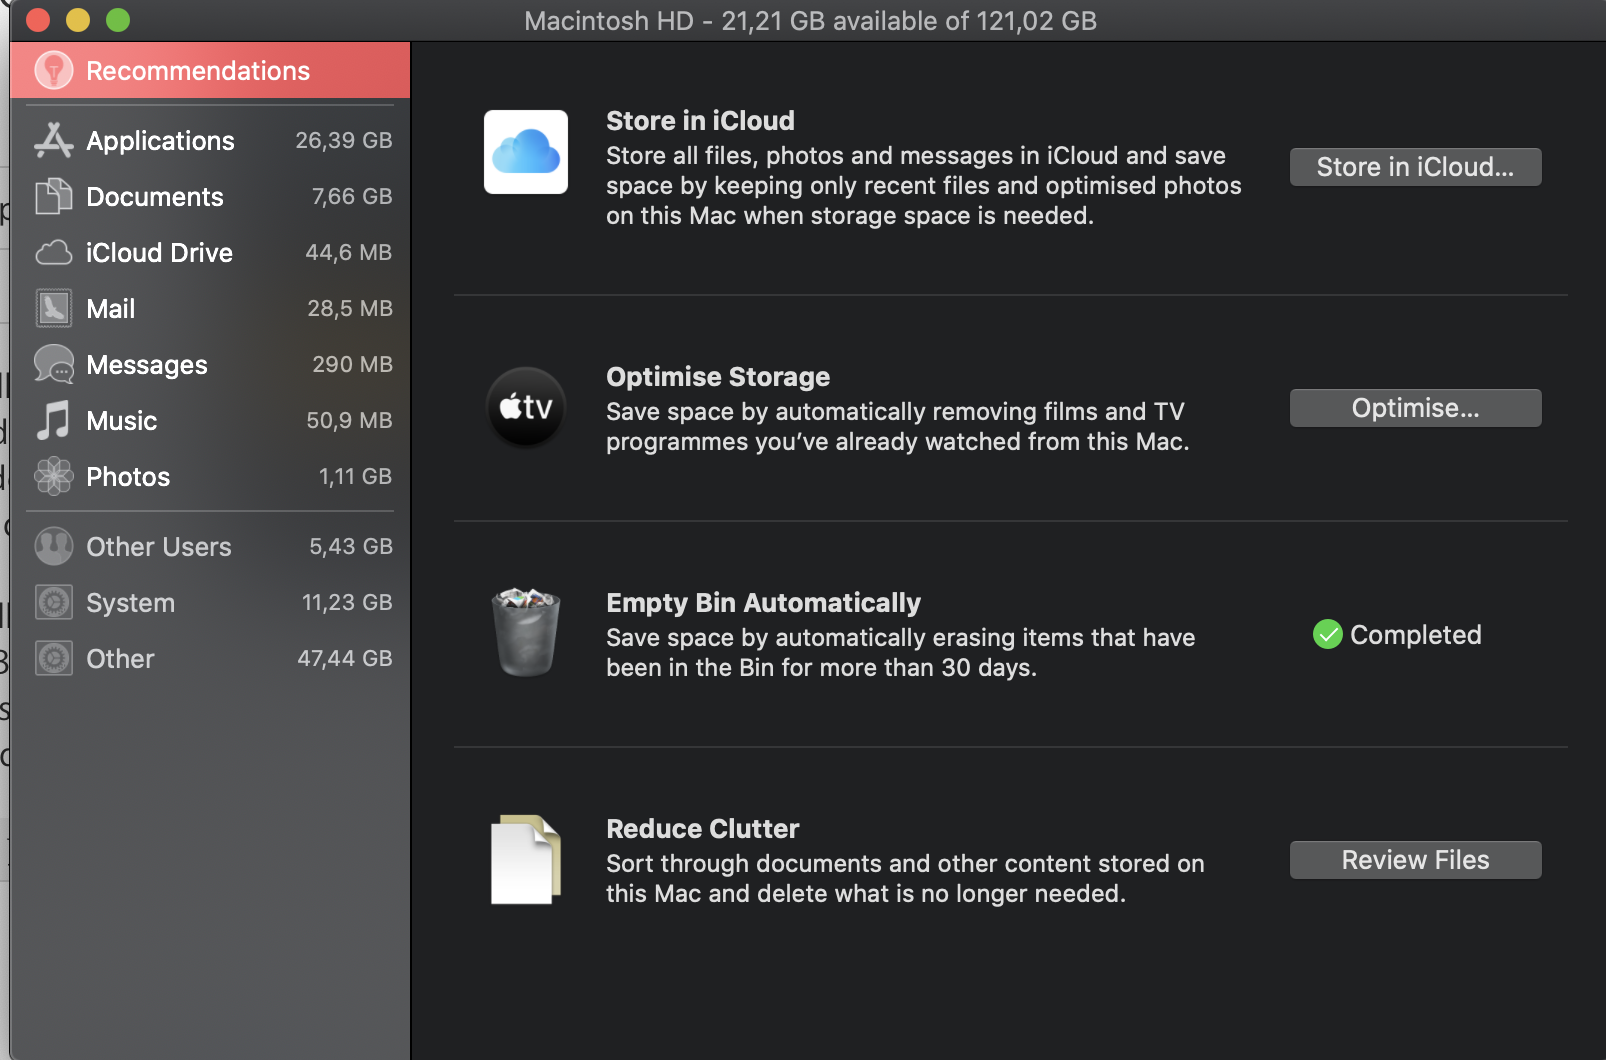Click the Macintosh HD window title
Screen dimensions: 1606x1060
810,21
